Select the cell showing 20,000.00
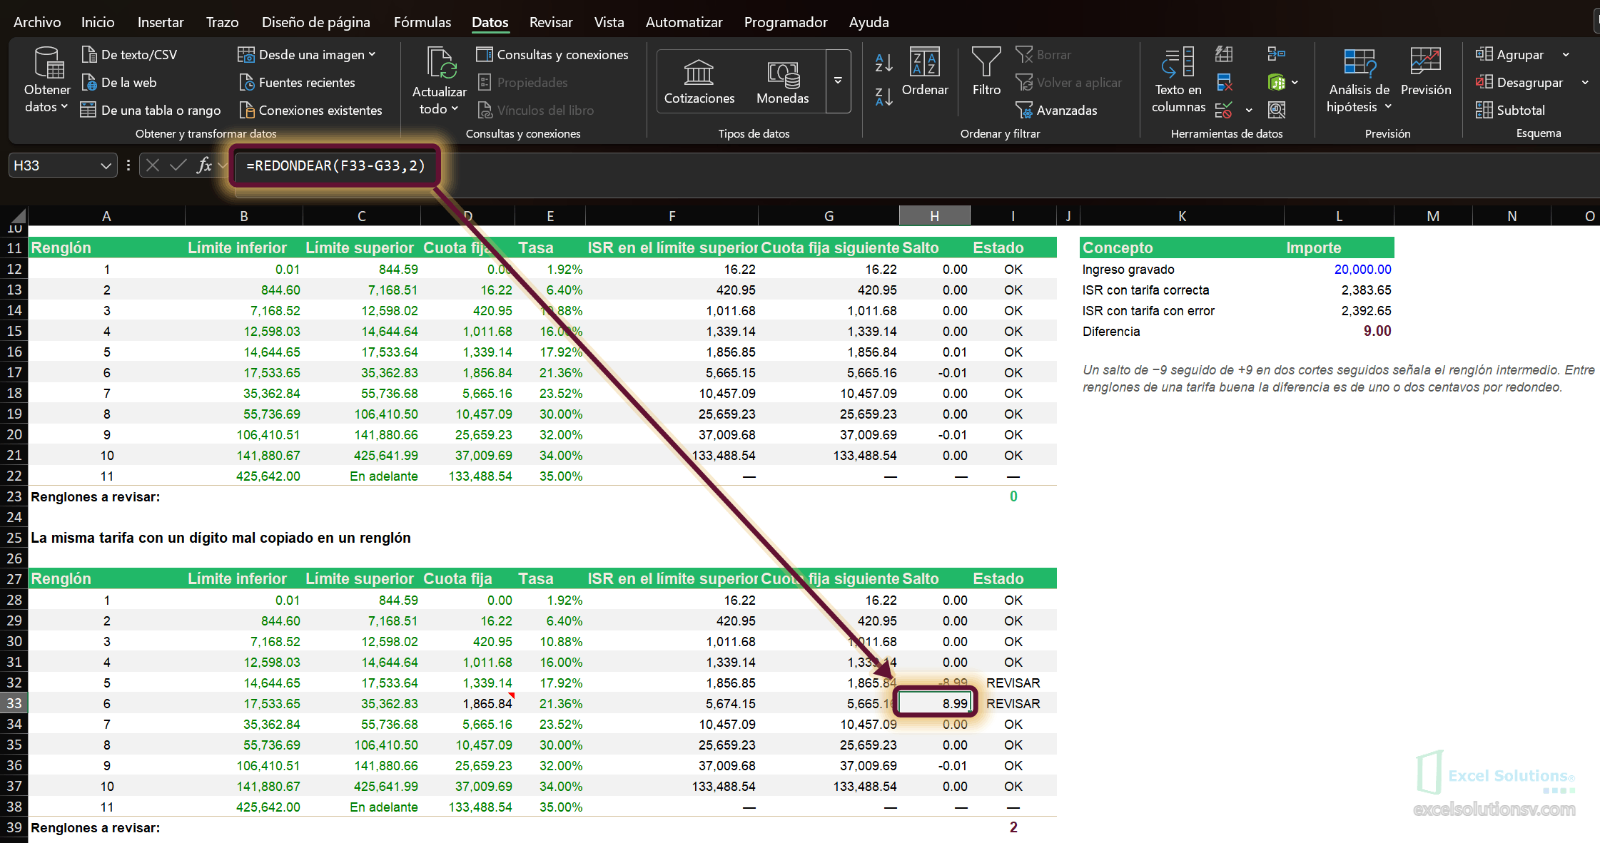Image resolution: width=1600 pixels, height=843 pixels. (1339, 269)
